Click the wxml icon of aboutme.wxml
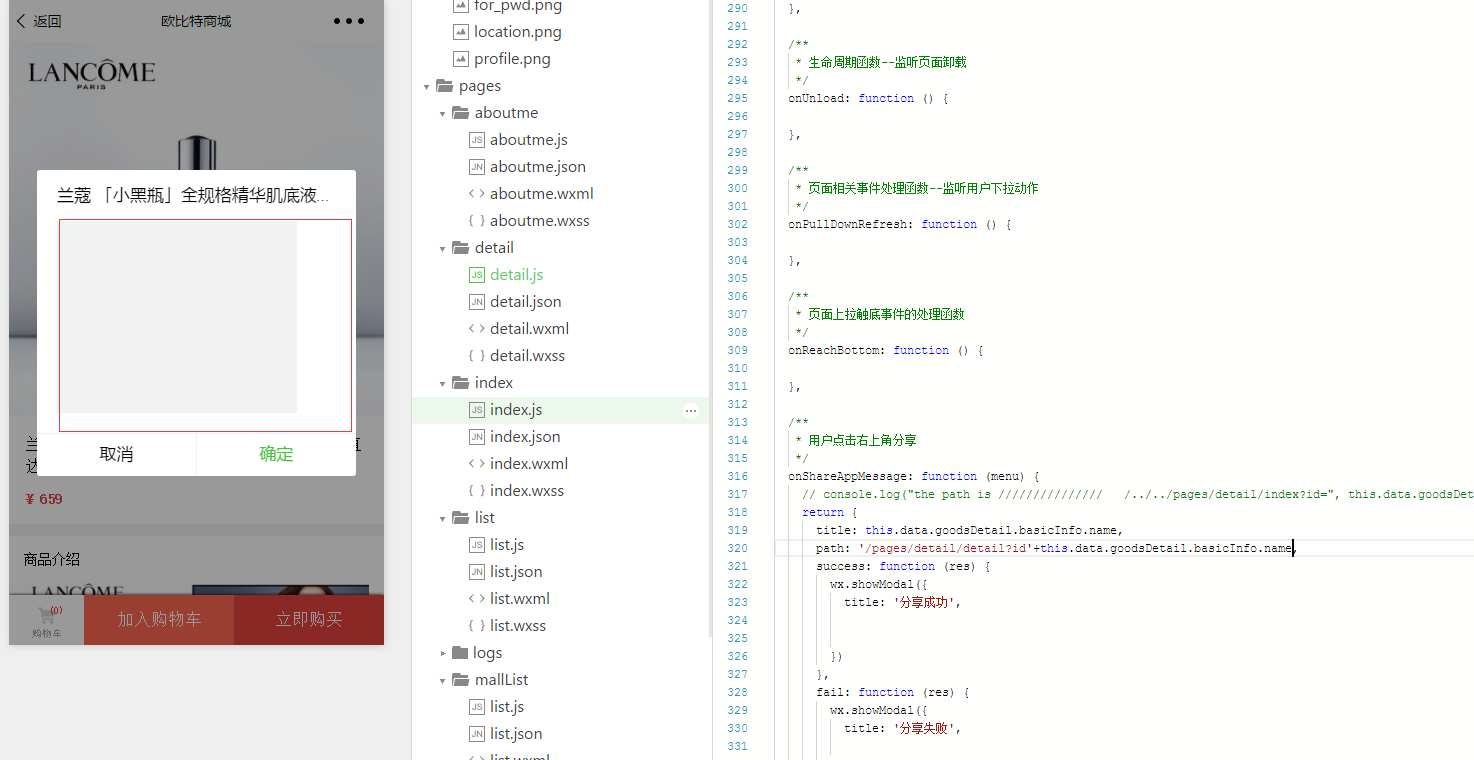The width and height of the screenshot is (1474, 760). [477, 194]
